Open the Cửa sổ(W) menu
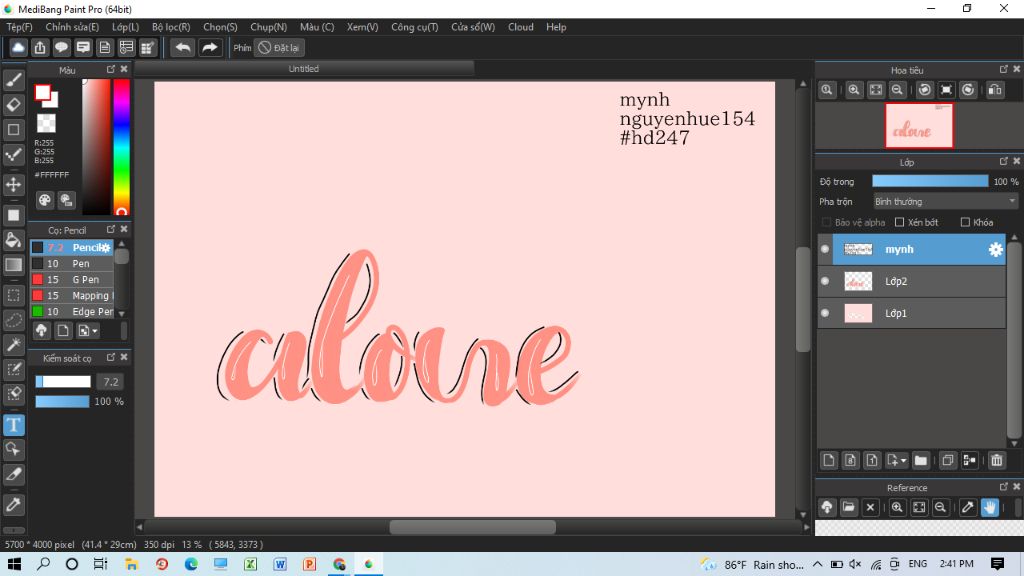 tap(473, 27)
